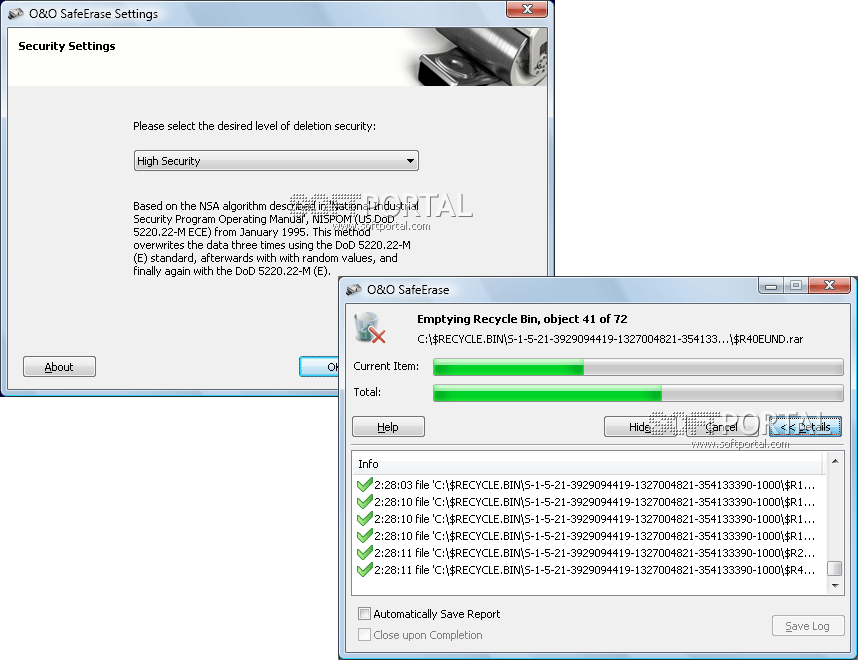Click the check icon of the 2:28:11 $R2 entry
Viewport: 858px width, 660px height.
(364, 553)
